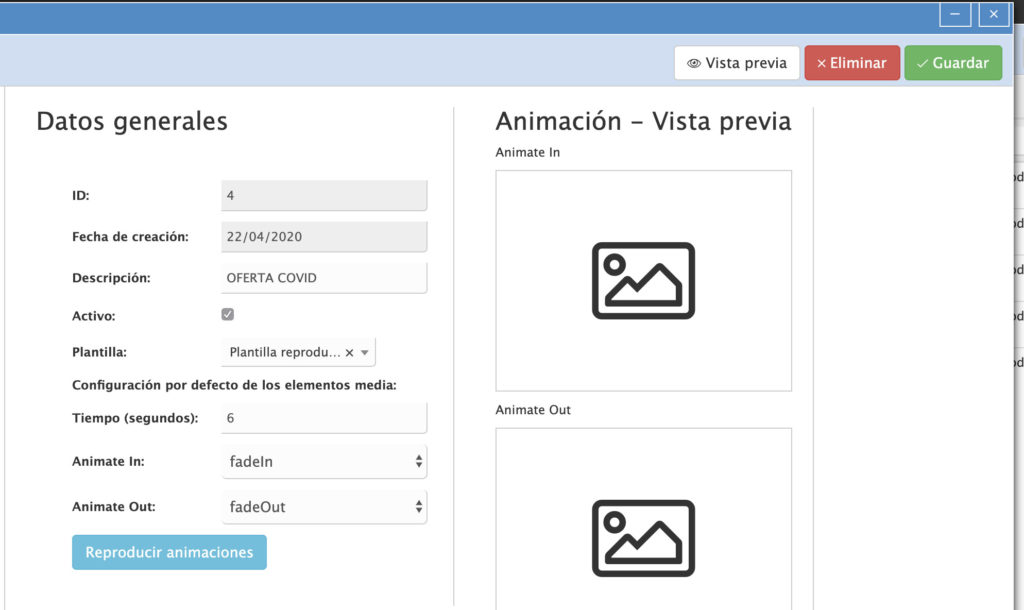Screen dimensions: 1024x610
Task: Open the Animate Out fadeOut dropdown
Action: [323, 507]
